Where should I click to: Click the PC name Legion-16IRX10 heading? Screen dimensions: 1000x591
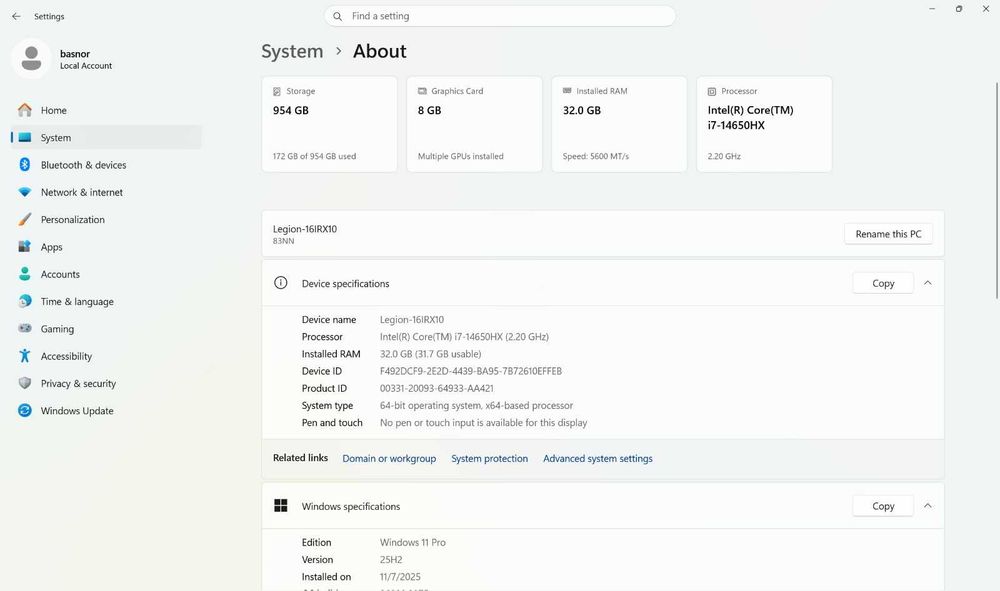[x=305, y=229]
